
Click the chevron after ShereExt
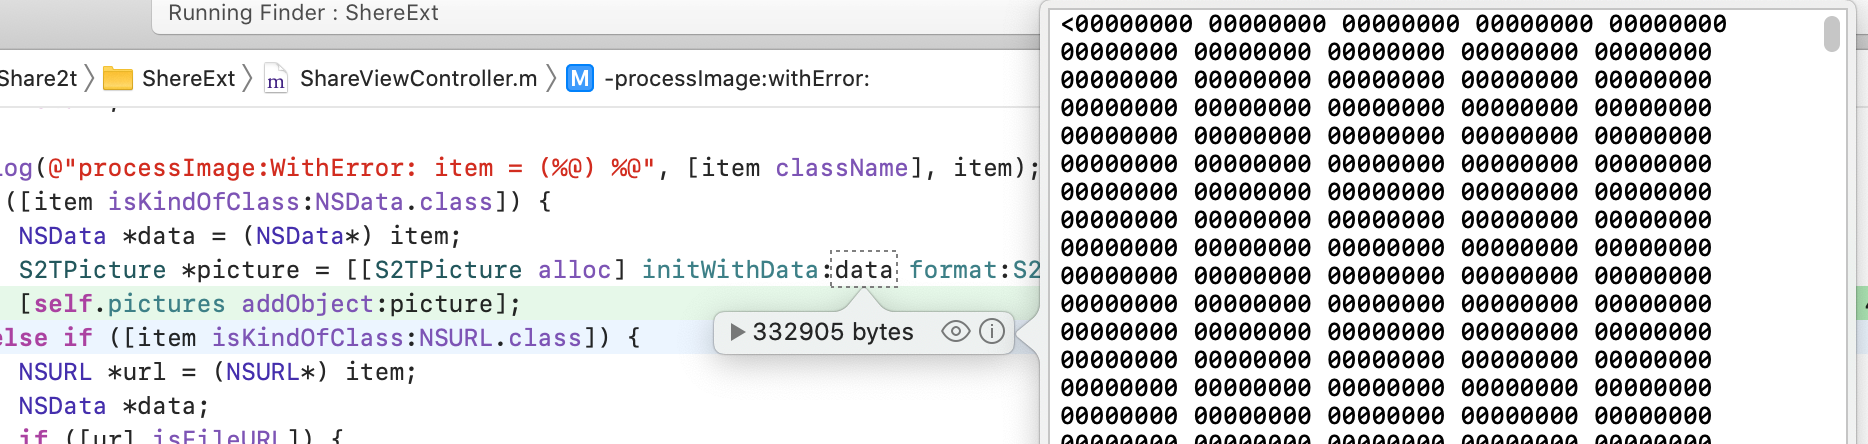[x=247, y=78]
